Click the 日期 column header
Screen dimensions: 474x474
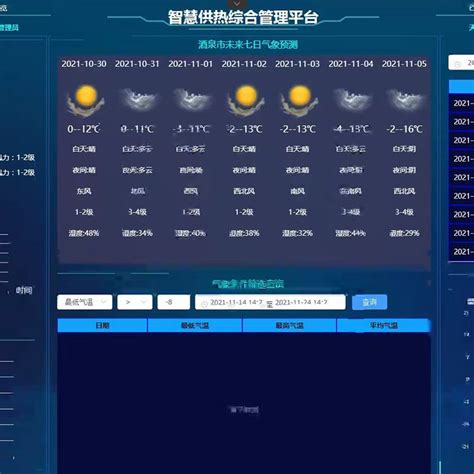[102, 325]
